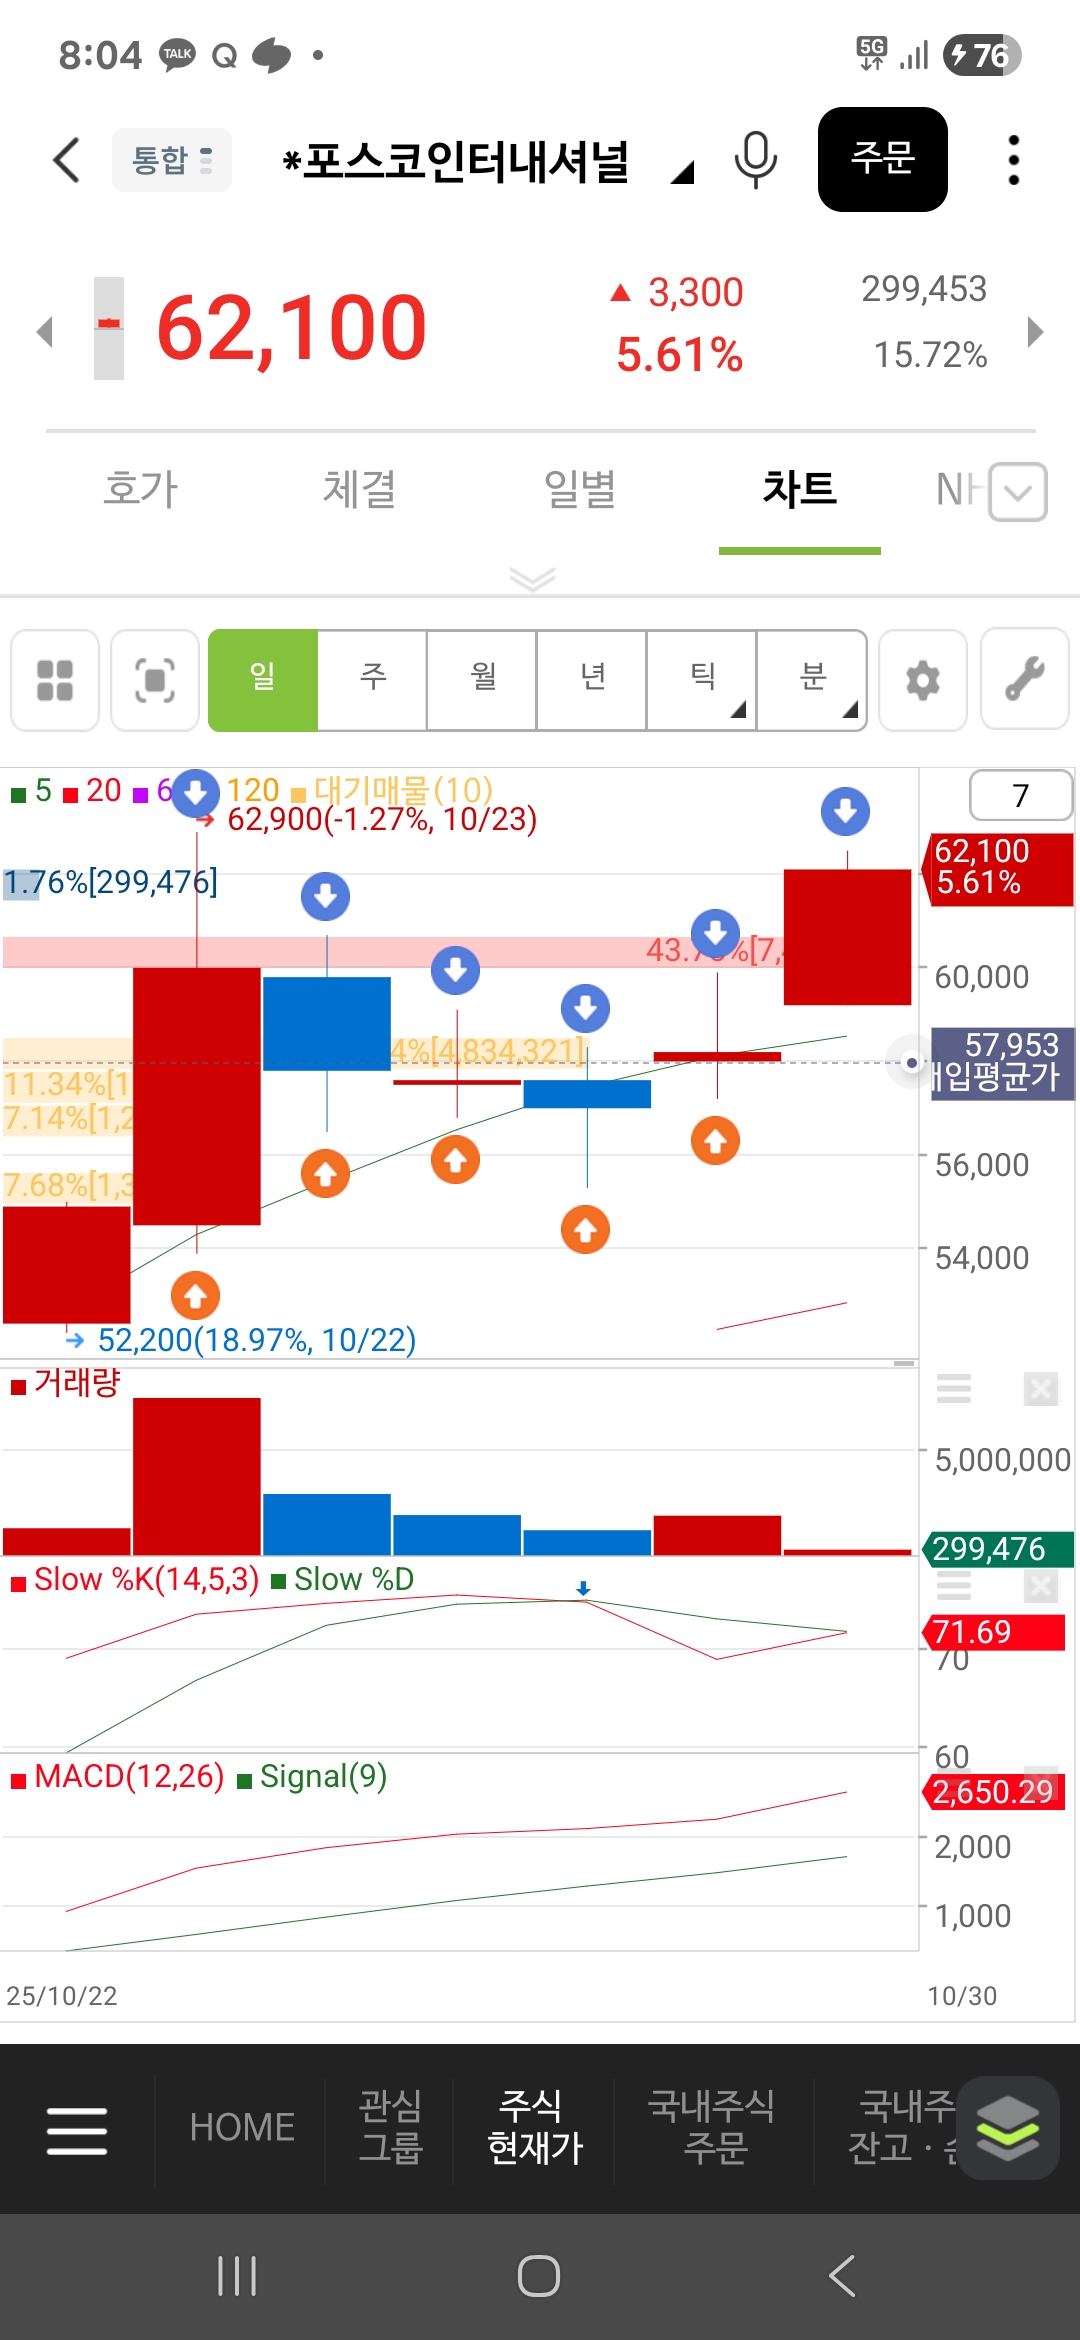Switch chart period to 월 monthly
This screenshot has width=1080, height=2340.
pyautogui.click(x=483, y=681)
